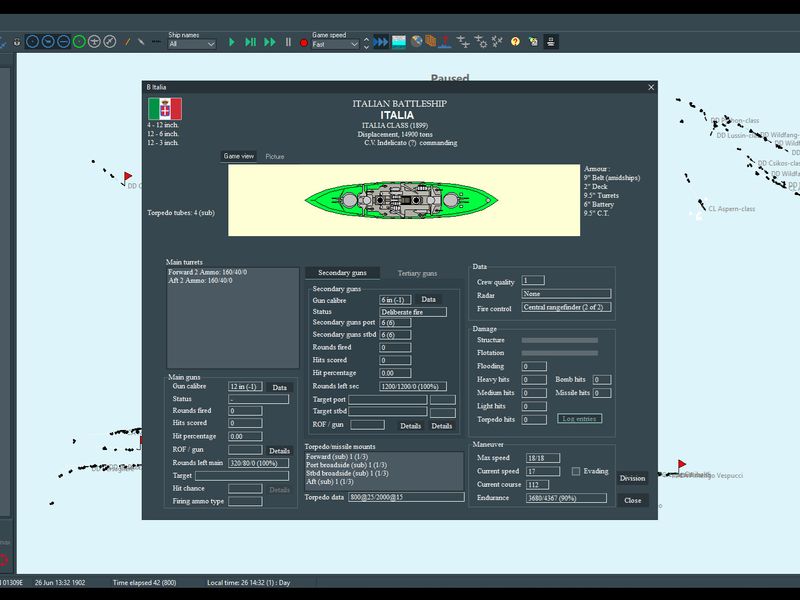This screenshot has height=600, width=800.
Task: Select the Secondary guns tab
Action: [x=342, y=273]
